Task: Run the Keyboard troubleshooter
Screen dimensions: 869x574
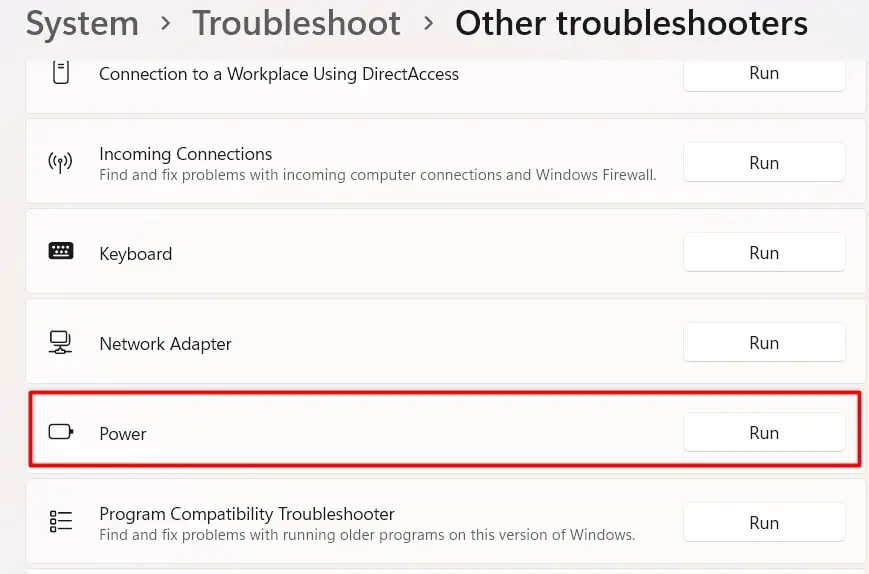Action: pyautogui.click(x=763, y=253)
